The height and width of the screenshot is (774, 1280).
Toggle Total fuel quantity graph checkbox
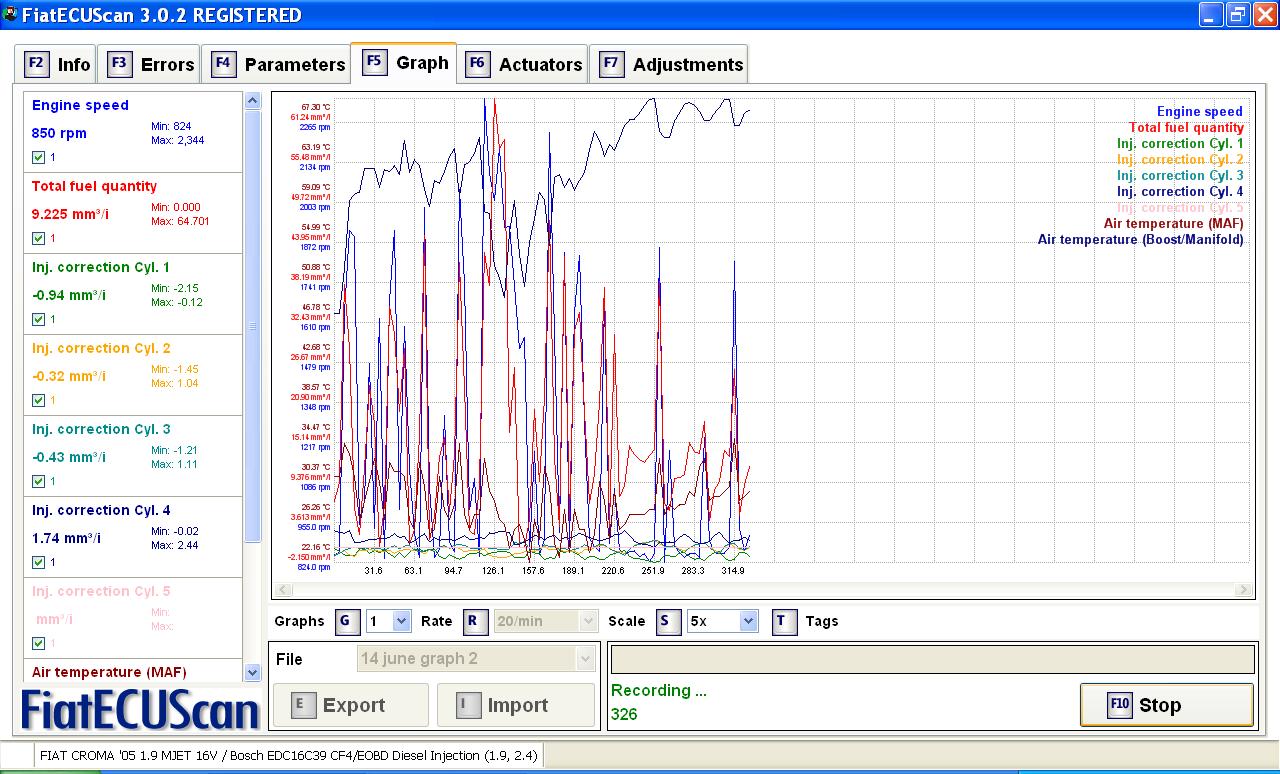38,238
